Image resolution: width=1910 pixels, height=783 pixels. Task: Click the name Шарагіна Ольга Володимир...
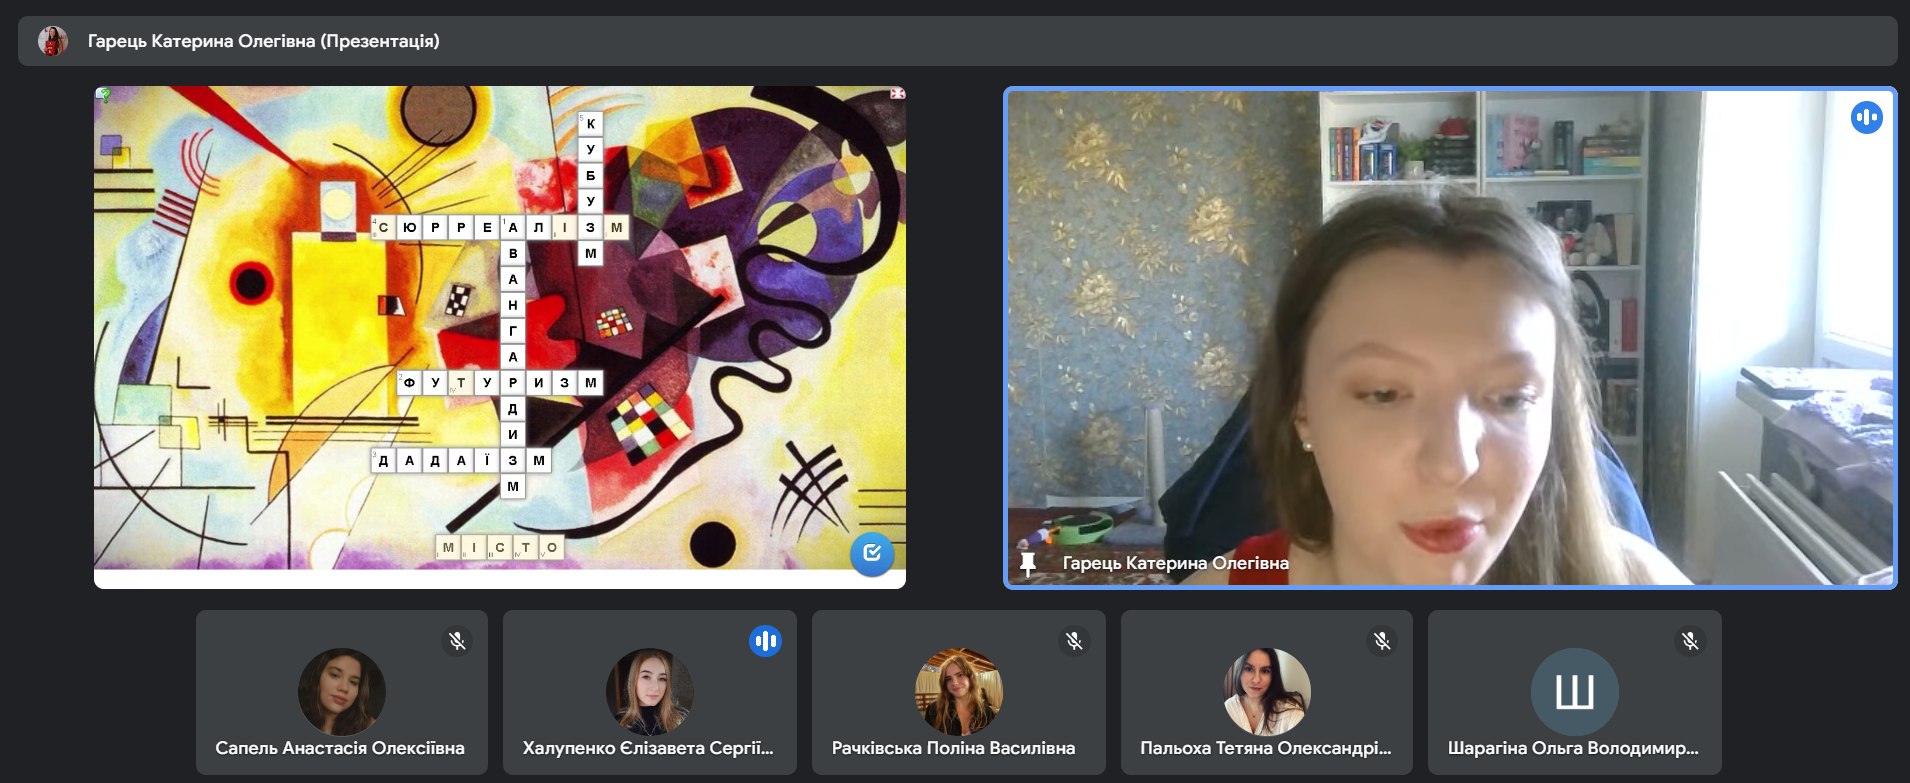(x=1573, y=748)
